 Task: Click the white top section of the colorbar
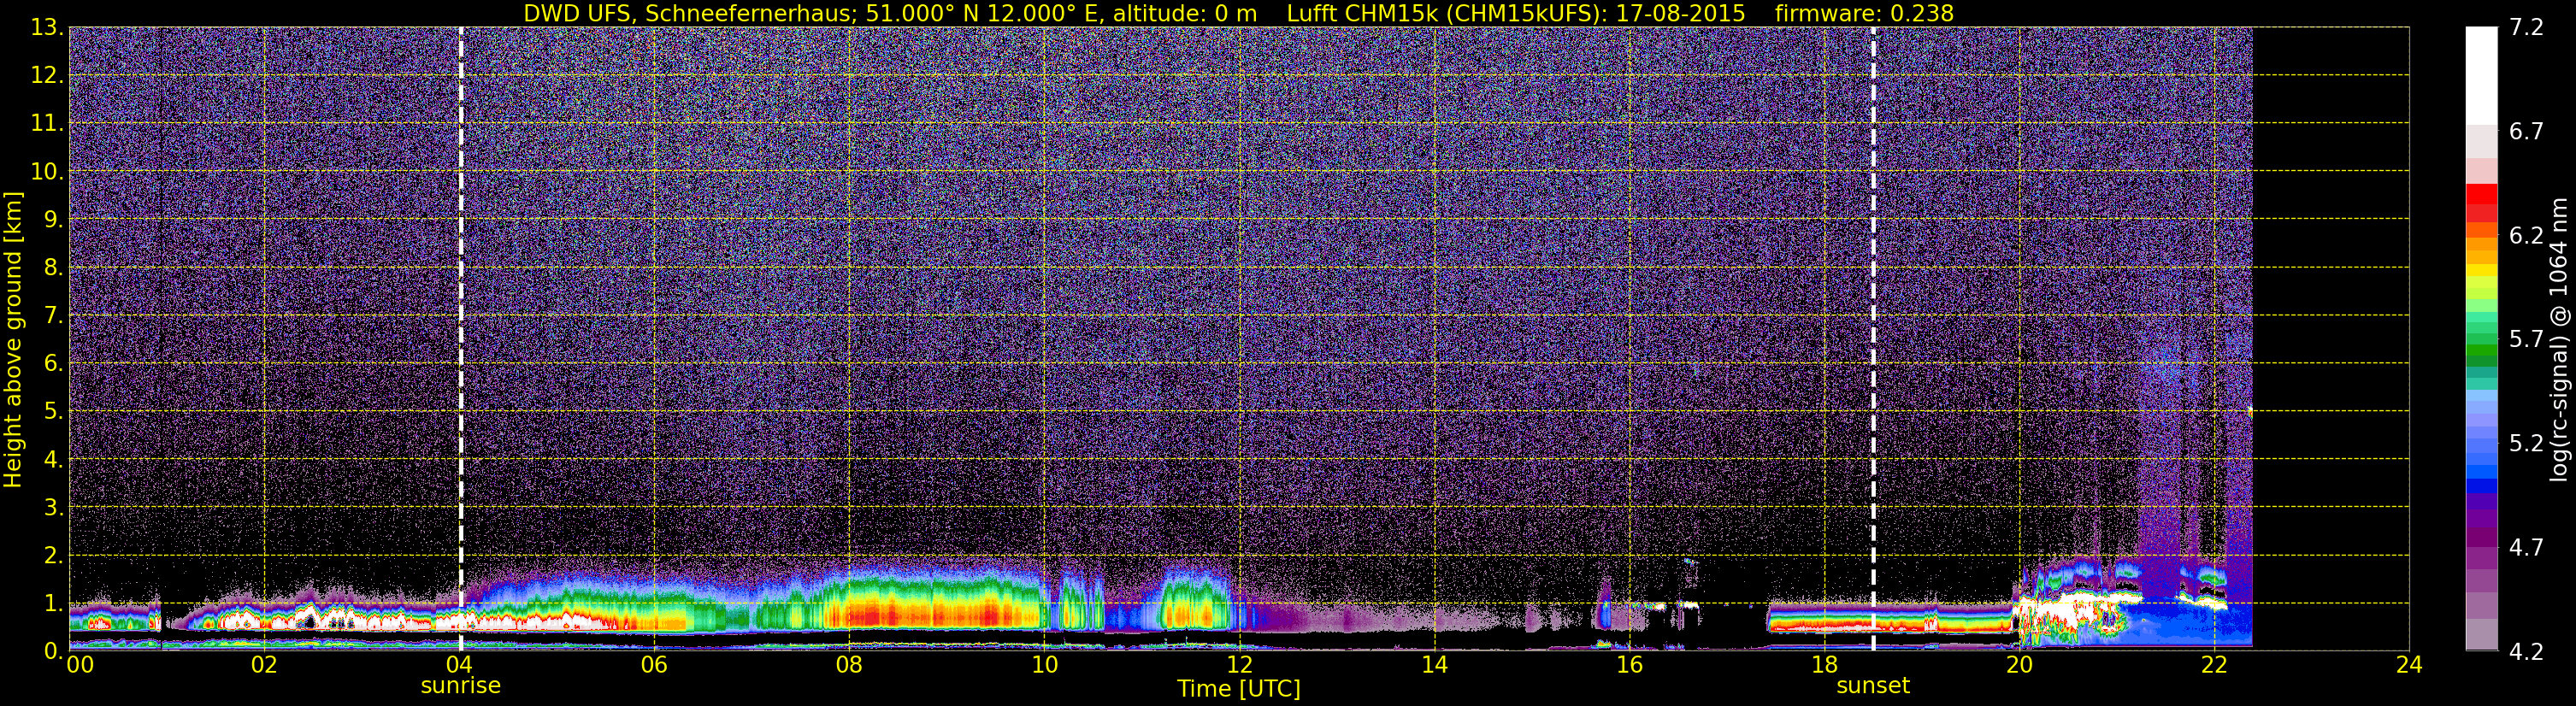2481,75
